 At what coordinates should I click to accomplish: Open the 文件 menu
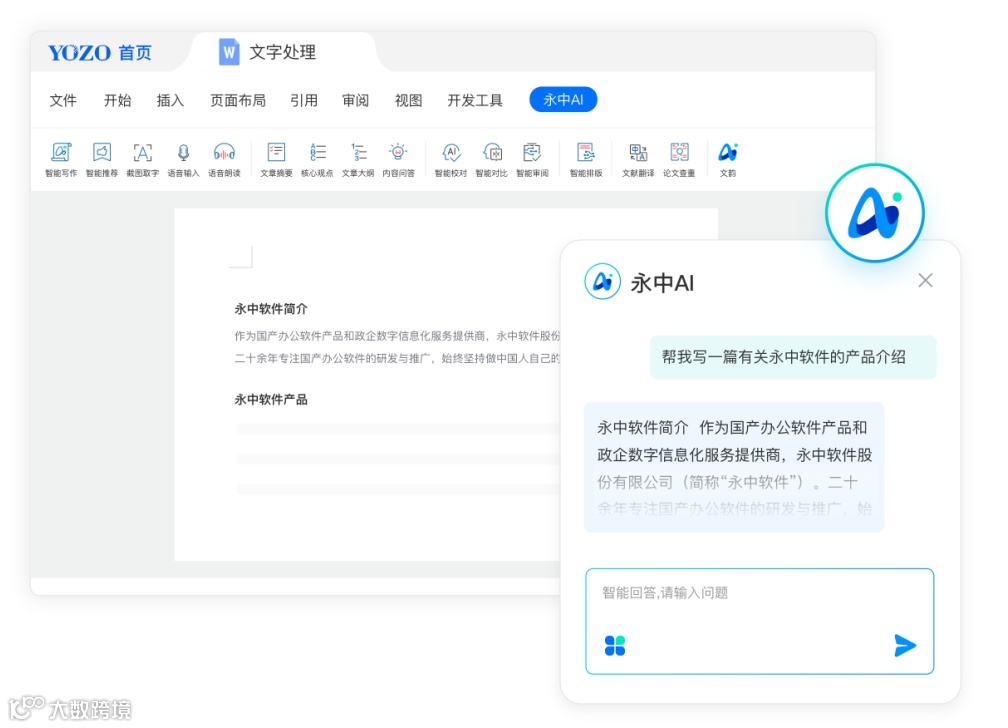coord(63,100)
